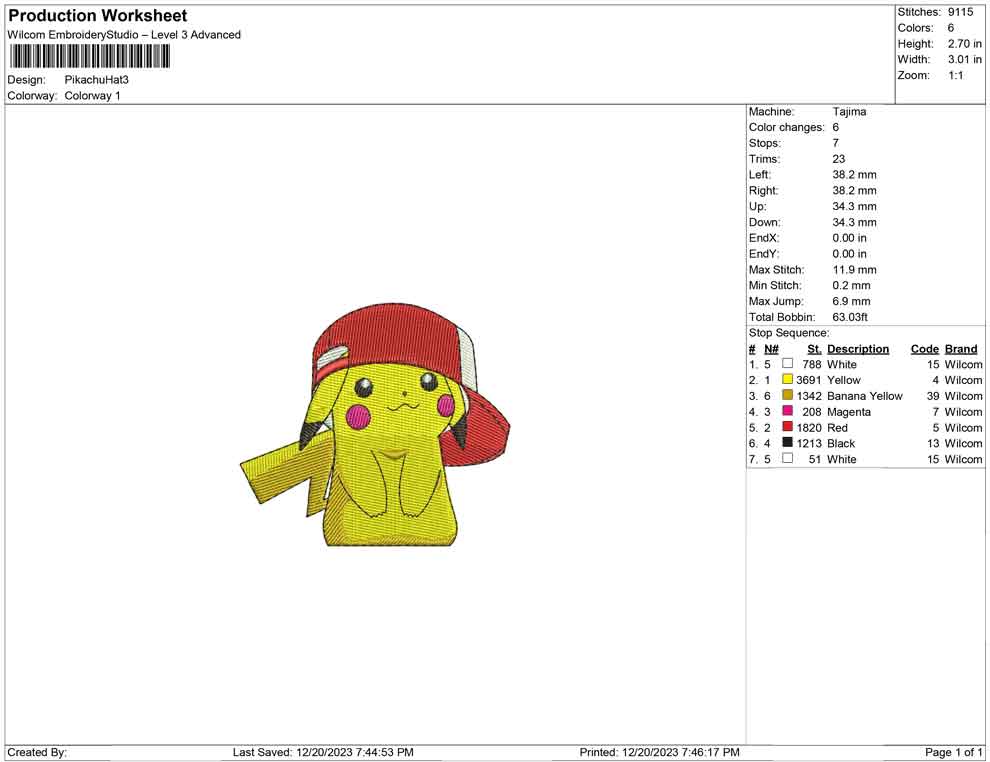This screenshot has height=762, width=990.
Task: Click the 'Description' column header
Action: coord(858,349)
